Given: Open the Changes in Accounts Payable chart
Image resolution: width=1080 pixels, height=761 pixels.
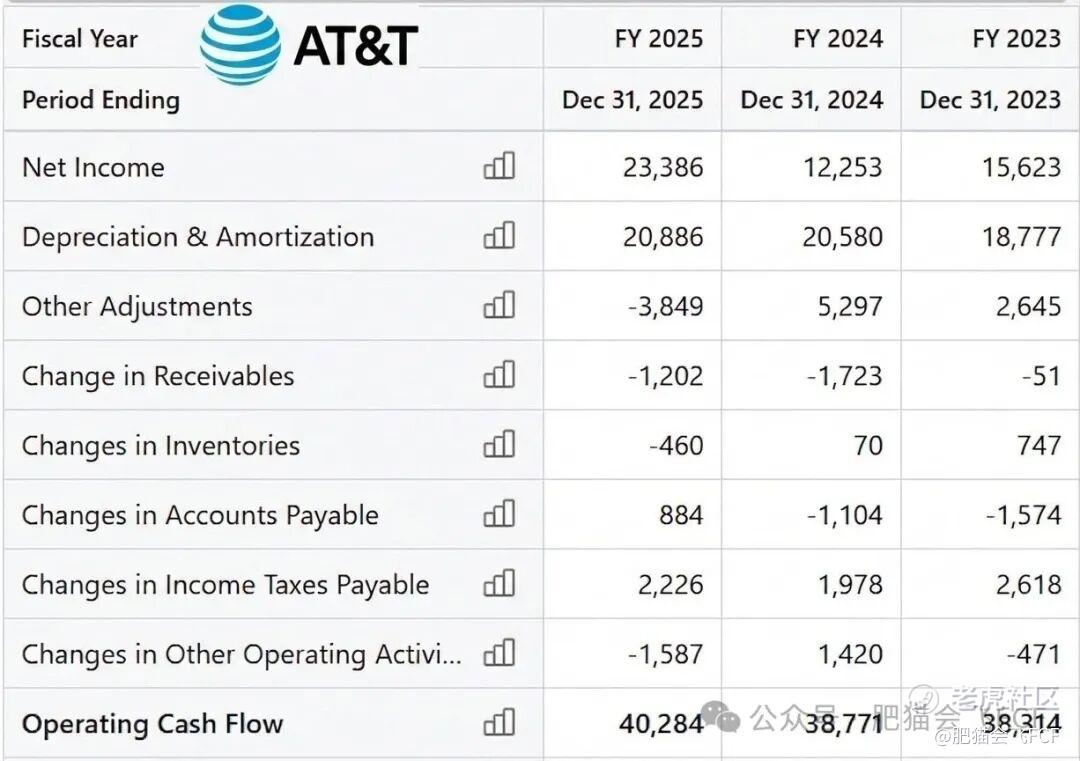Looking at the screenshot, I should click(499, 514).
